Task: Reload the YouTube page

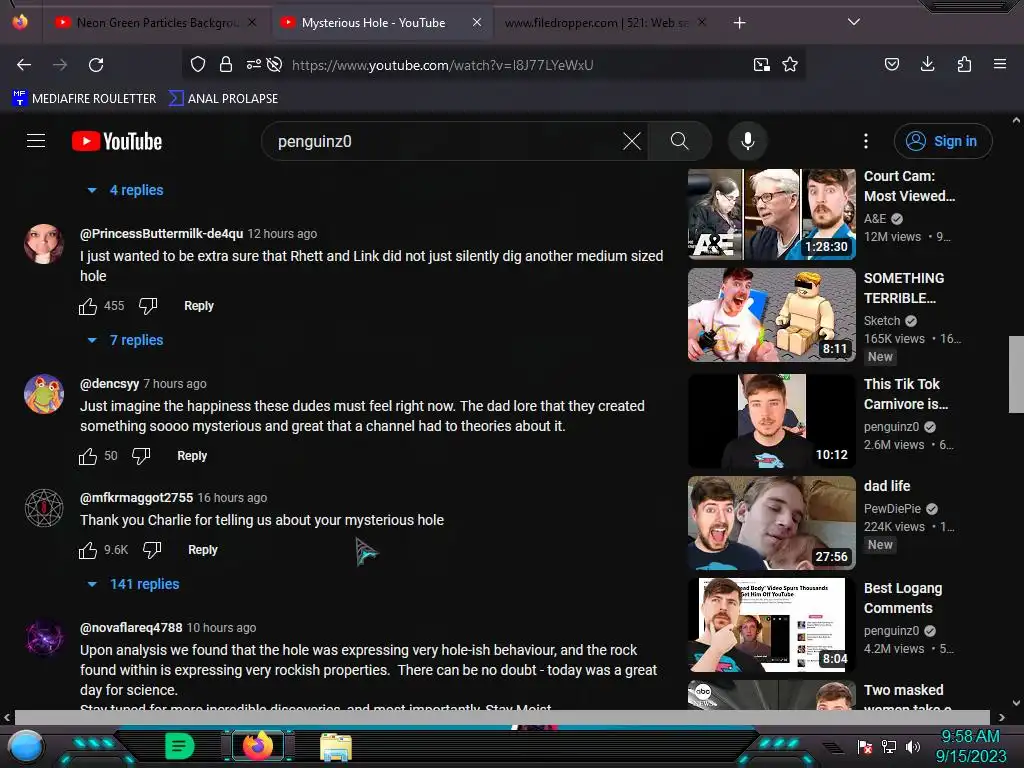Action: tap(96, 65)
